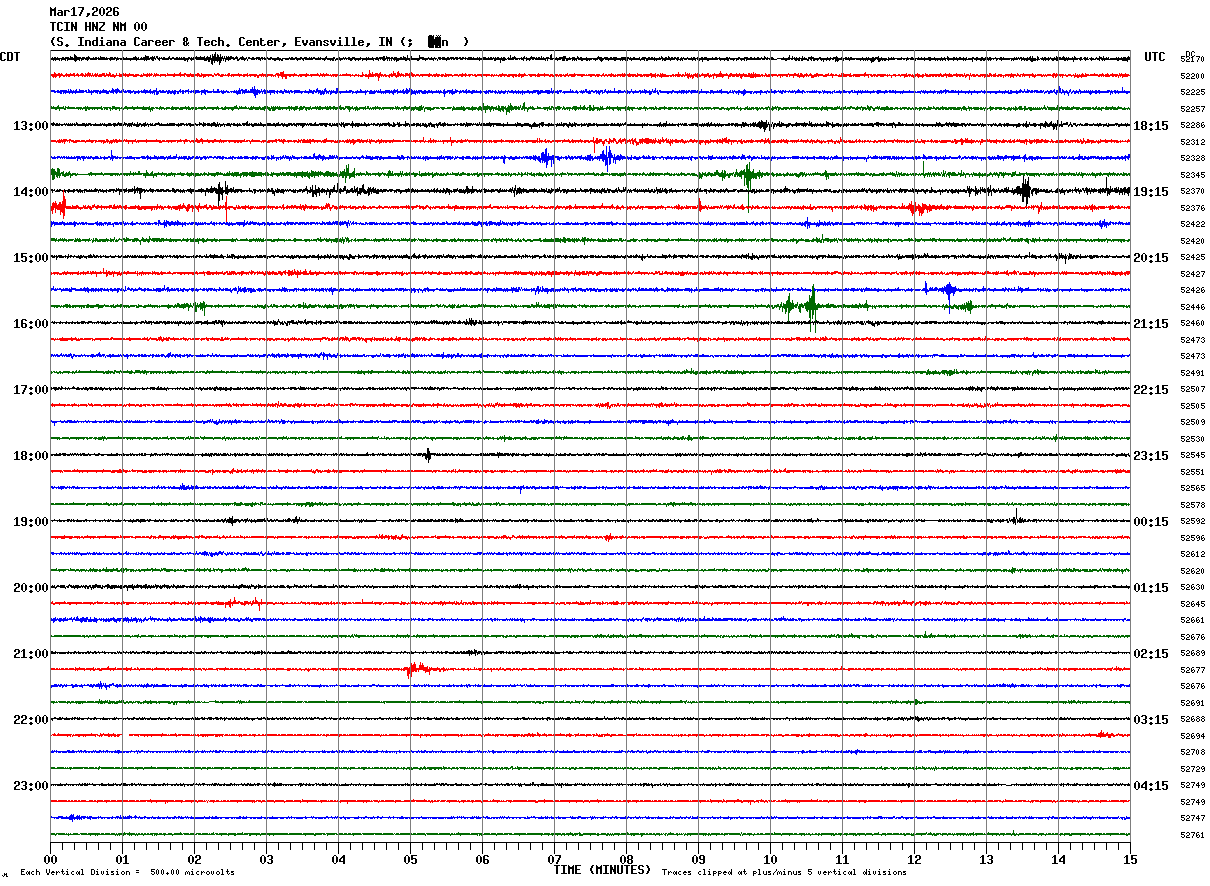Click minute 13 on the time axis
This screenshot has height=886, width=1210.
tap(986, 860)
